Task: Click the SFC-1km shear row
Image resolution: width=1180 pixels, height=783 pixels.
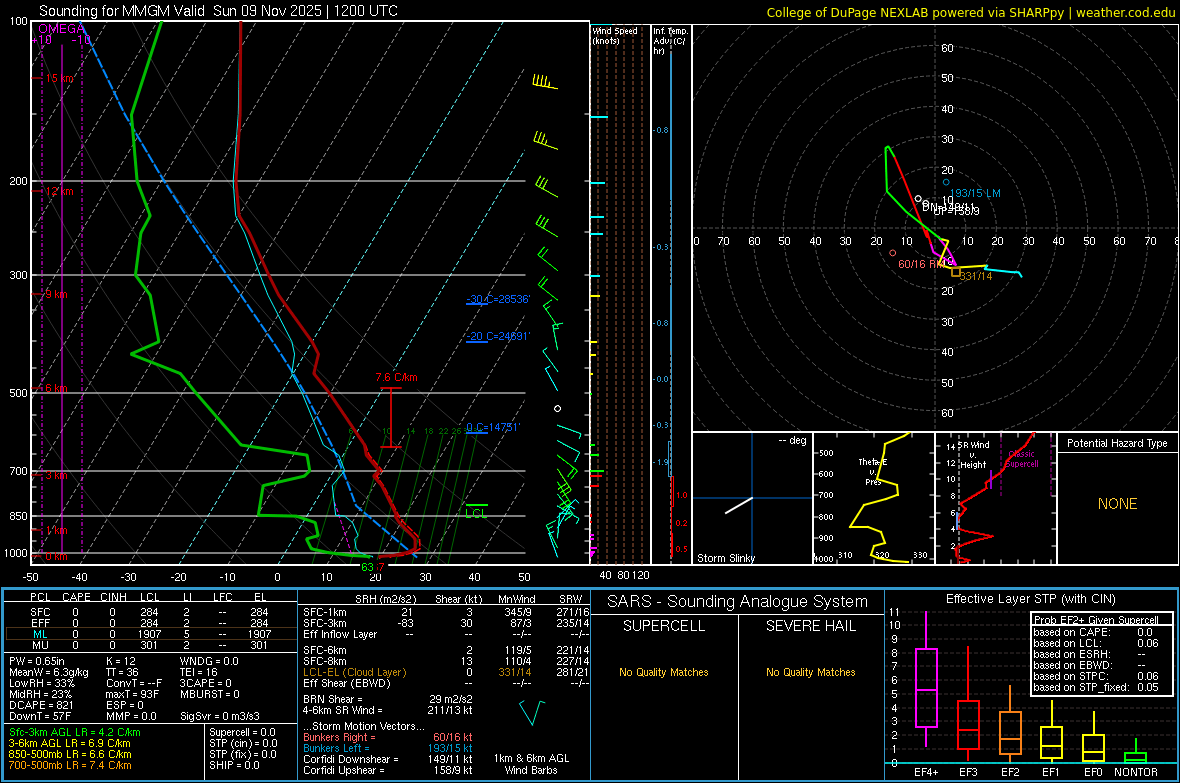Action: (446, 612)
